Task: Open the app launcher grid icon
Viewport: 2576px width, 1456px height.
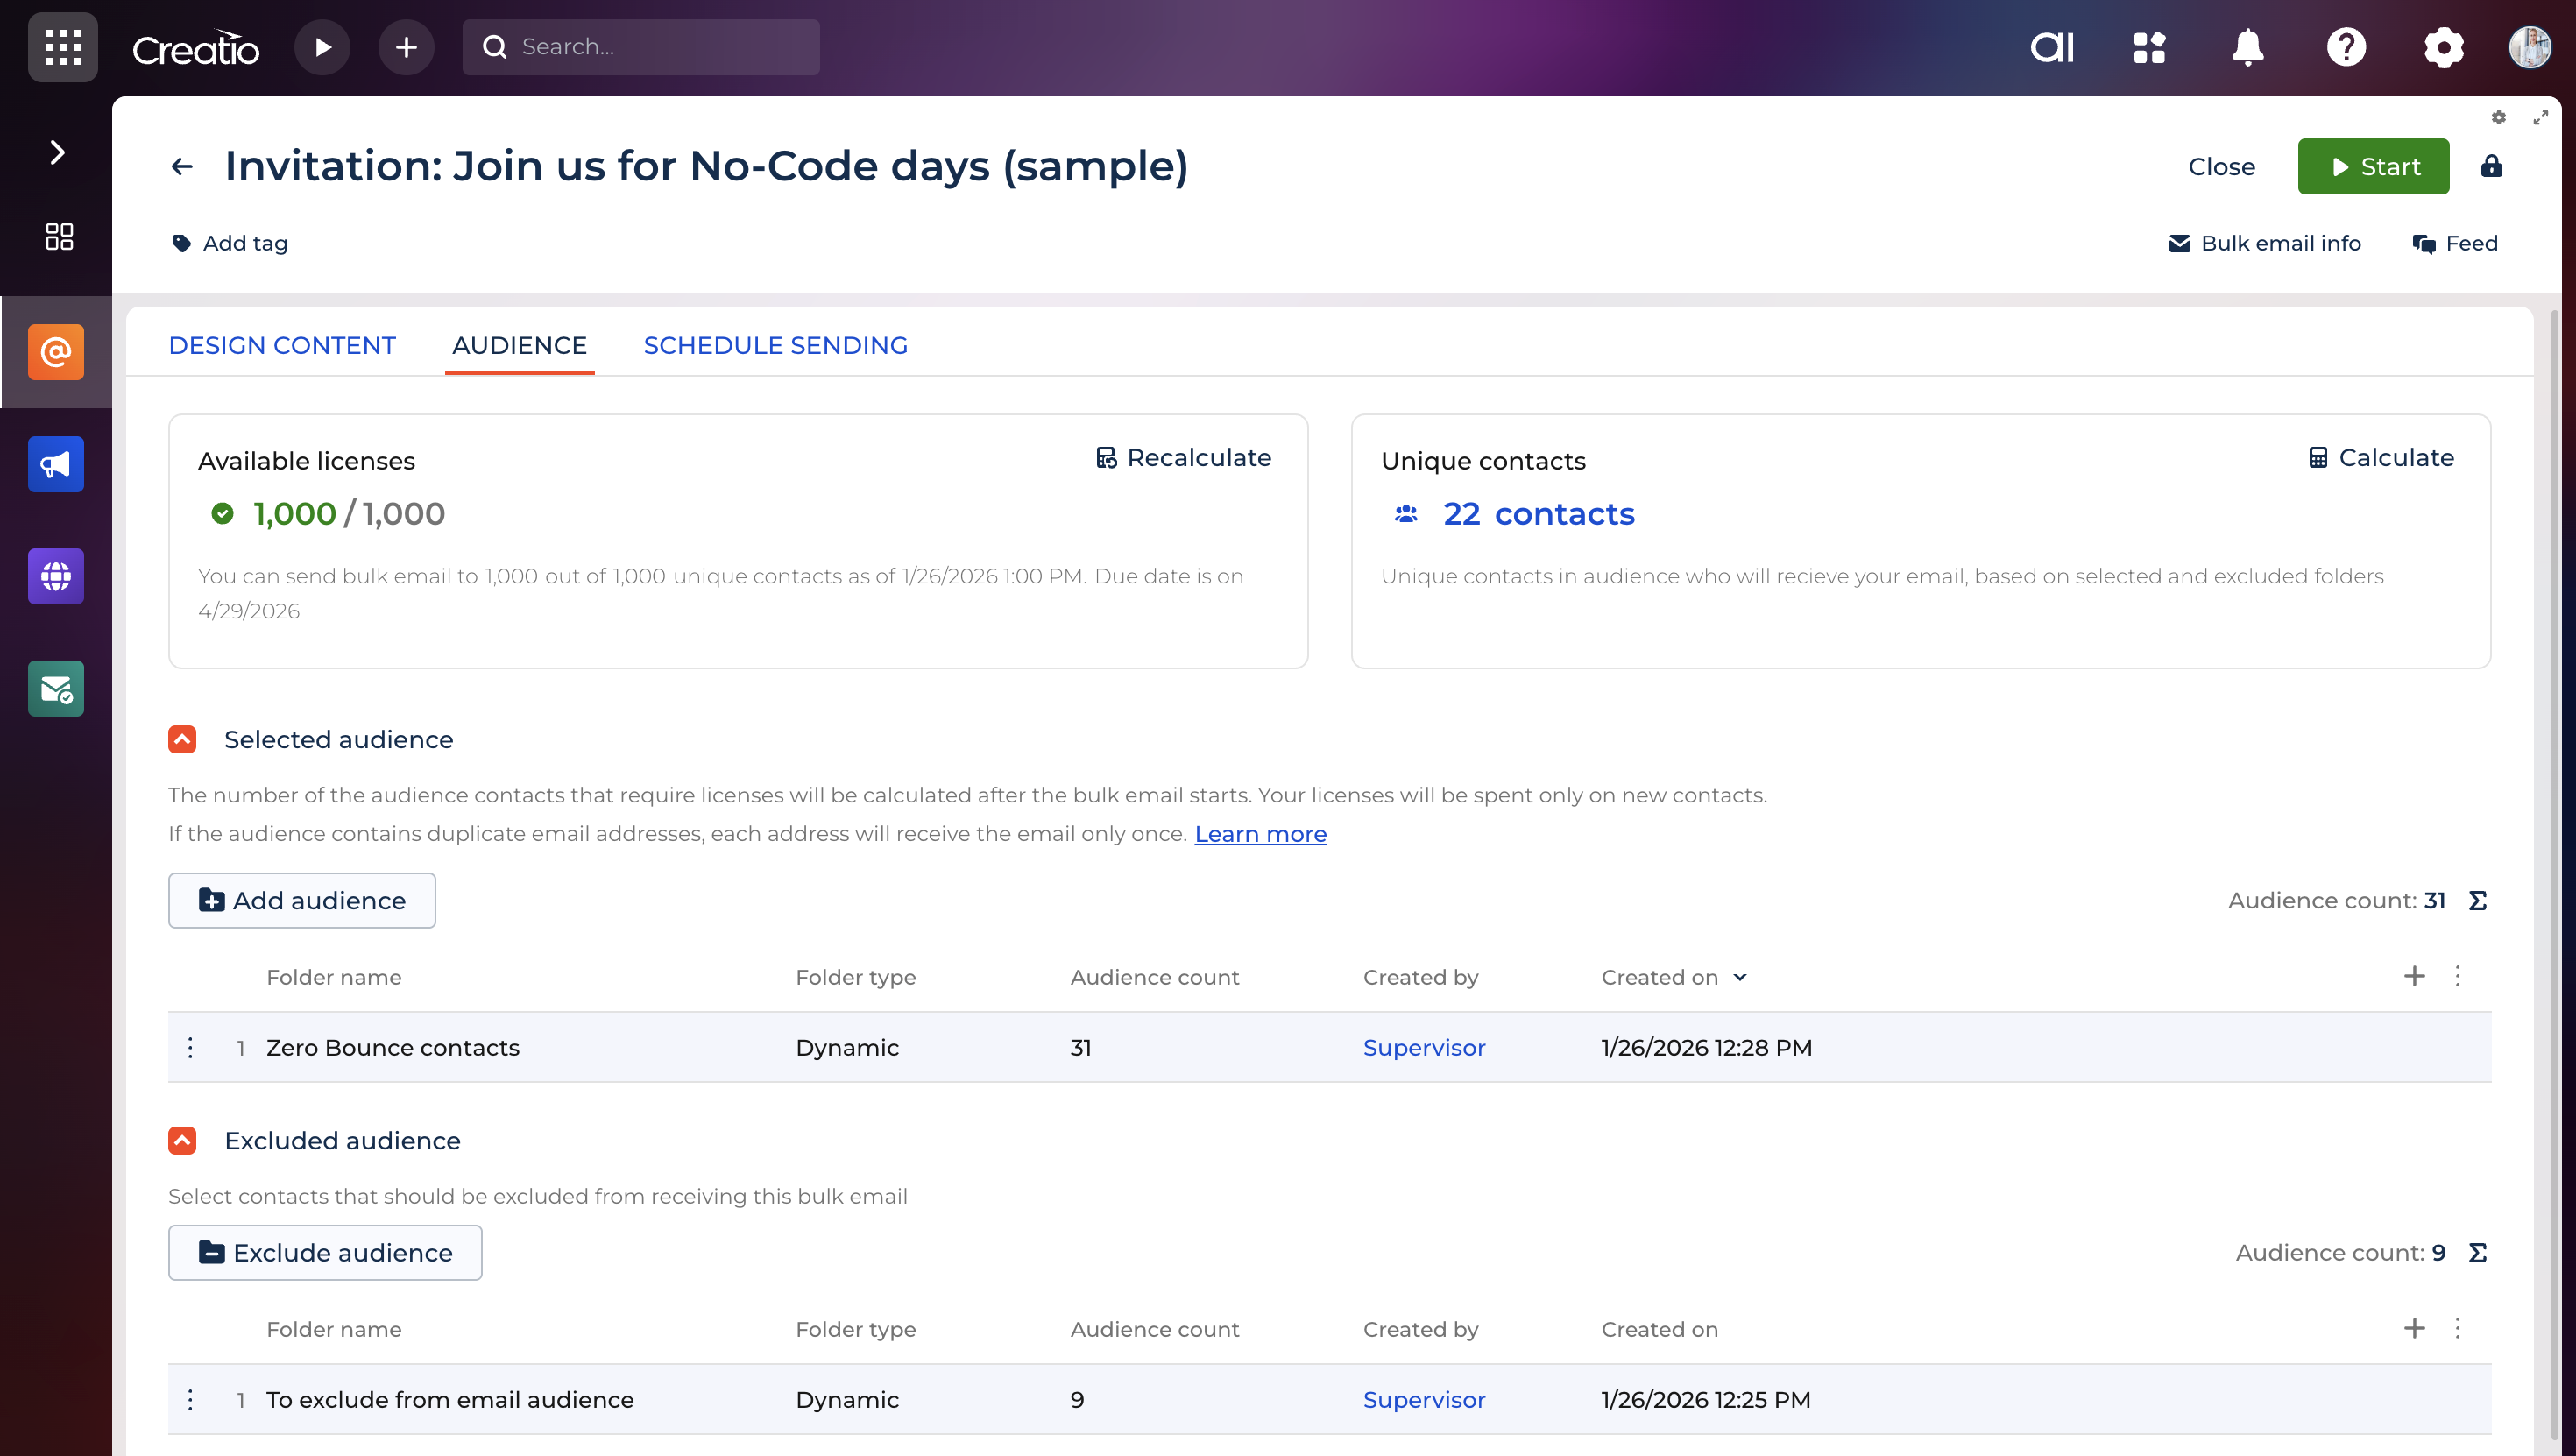Action: [x=62, y=47]
